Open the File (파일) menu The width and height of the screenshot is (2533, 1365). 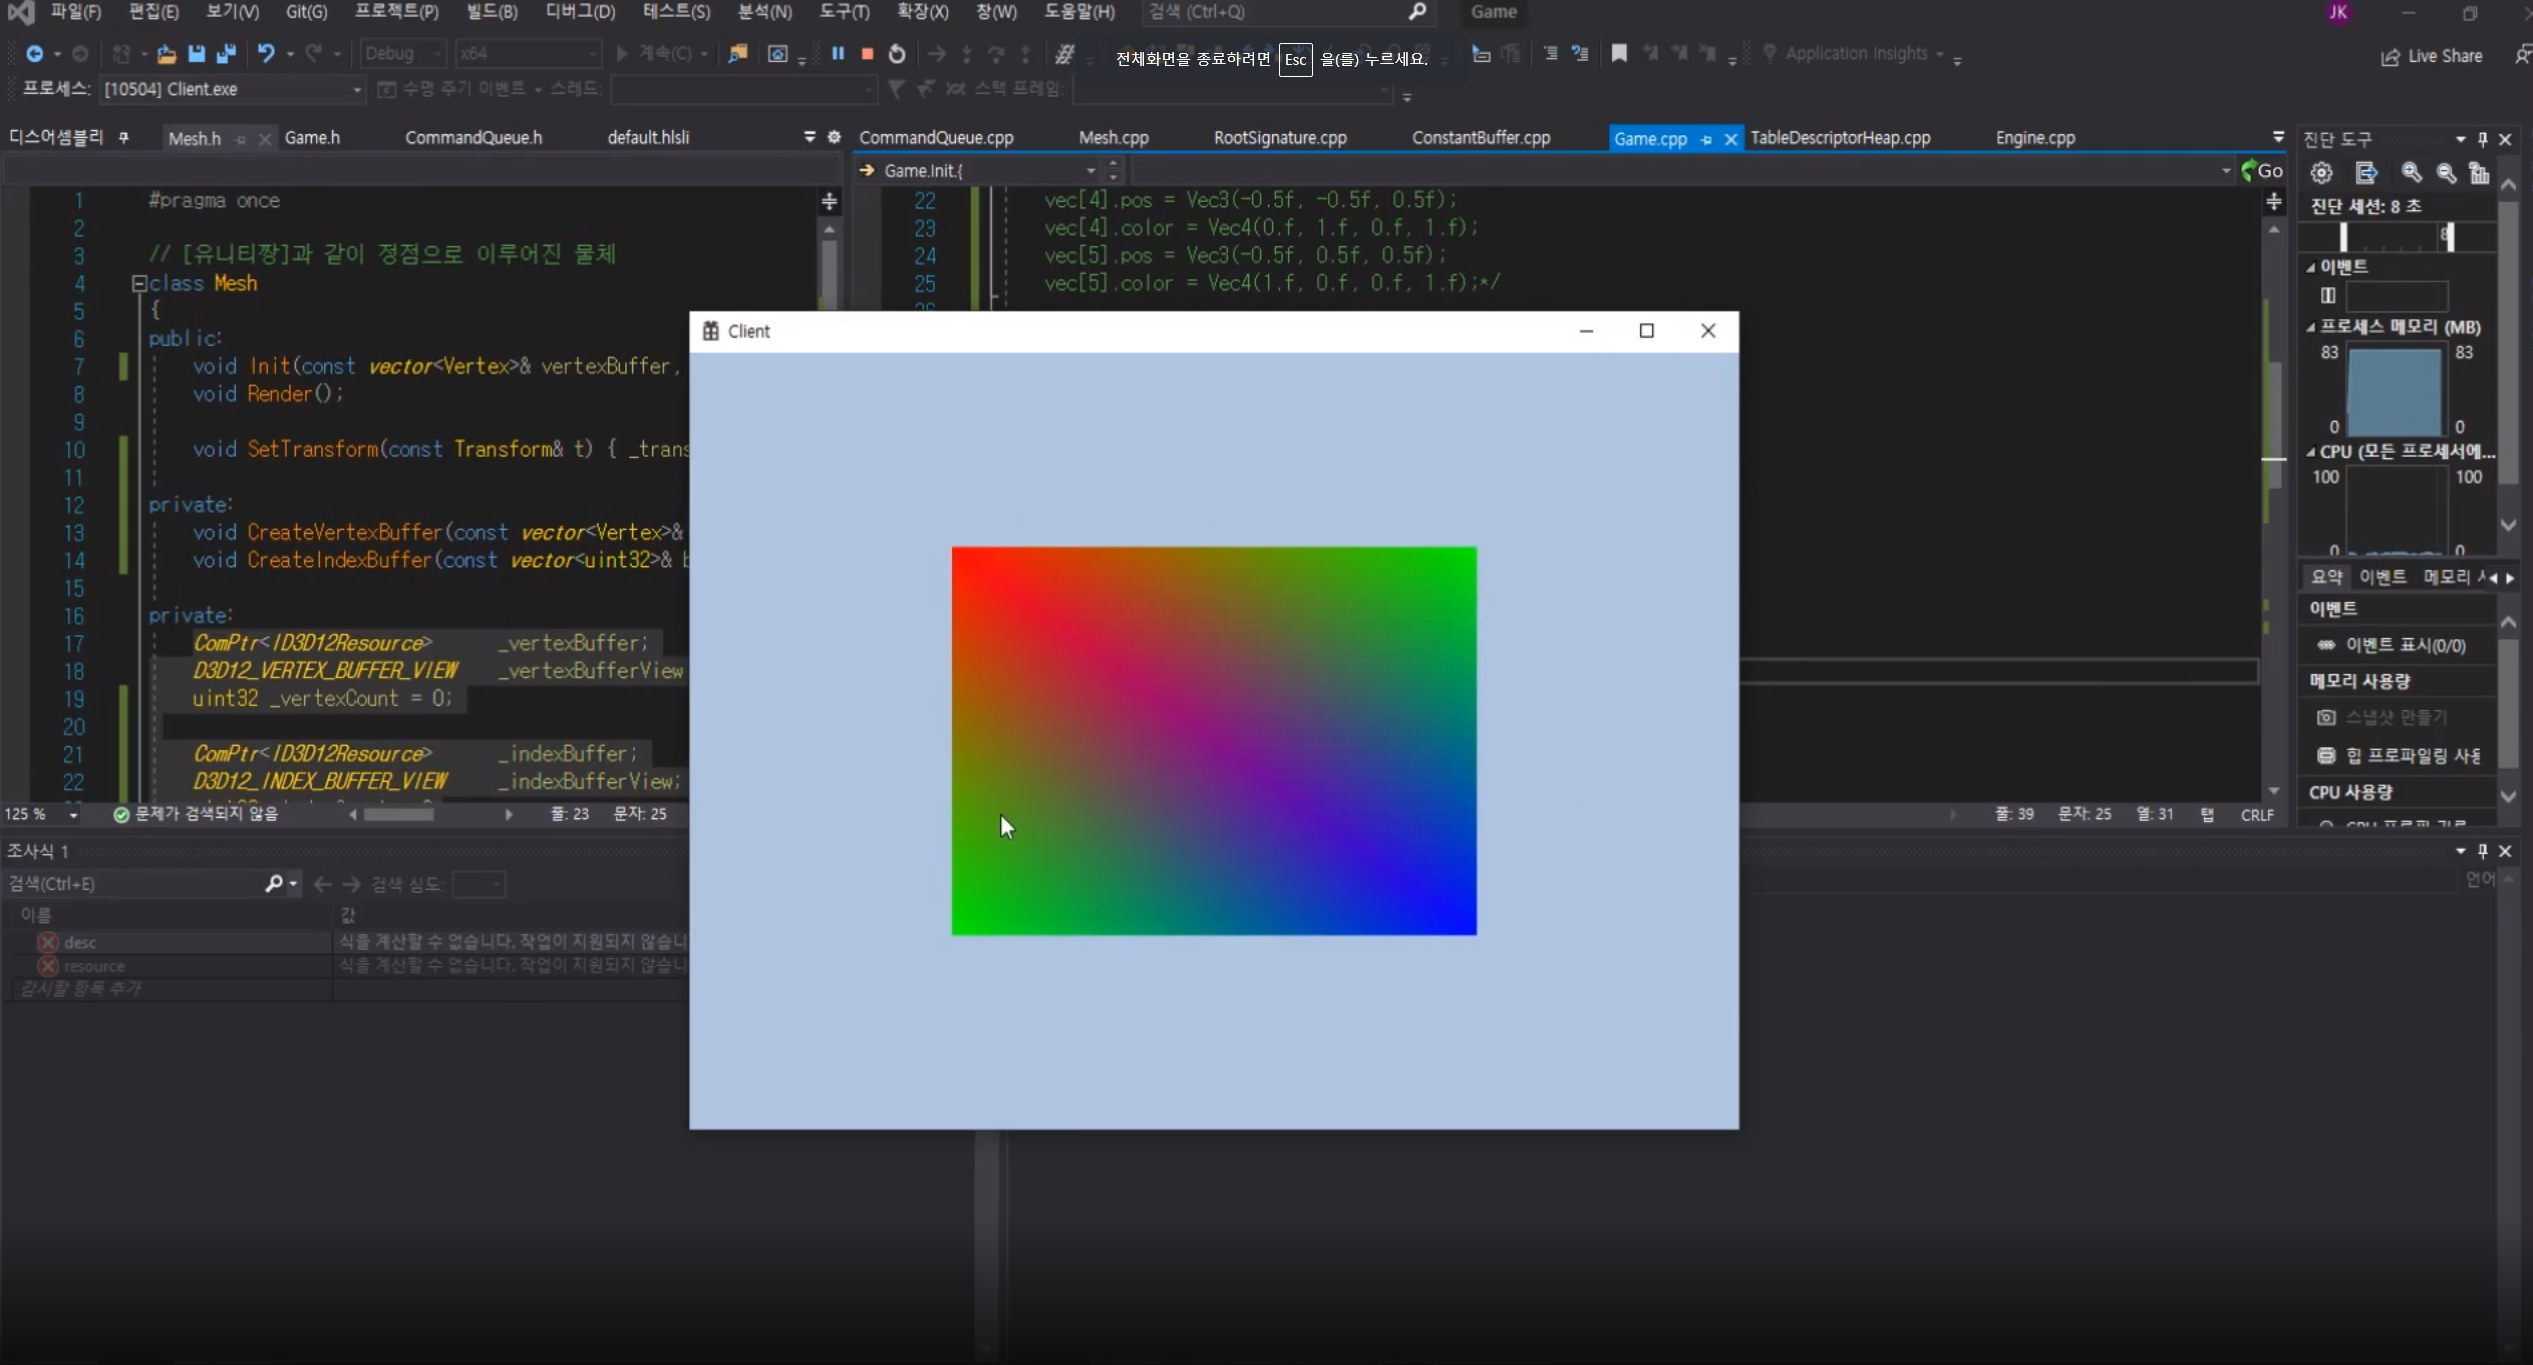click(76, 12)
